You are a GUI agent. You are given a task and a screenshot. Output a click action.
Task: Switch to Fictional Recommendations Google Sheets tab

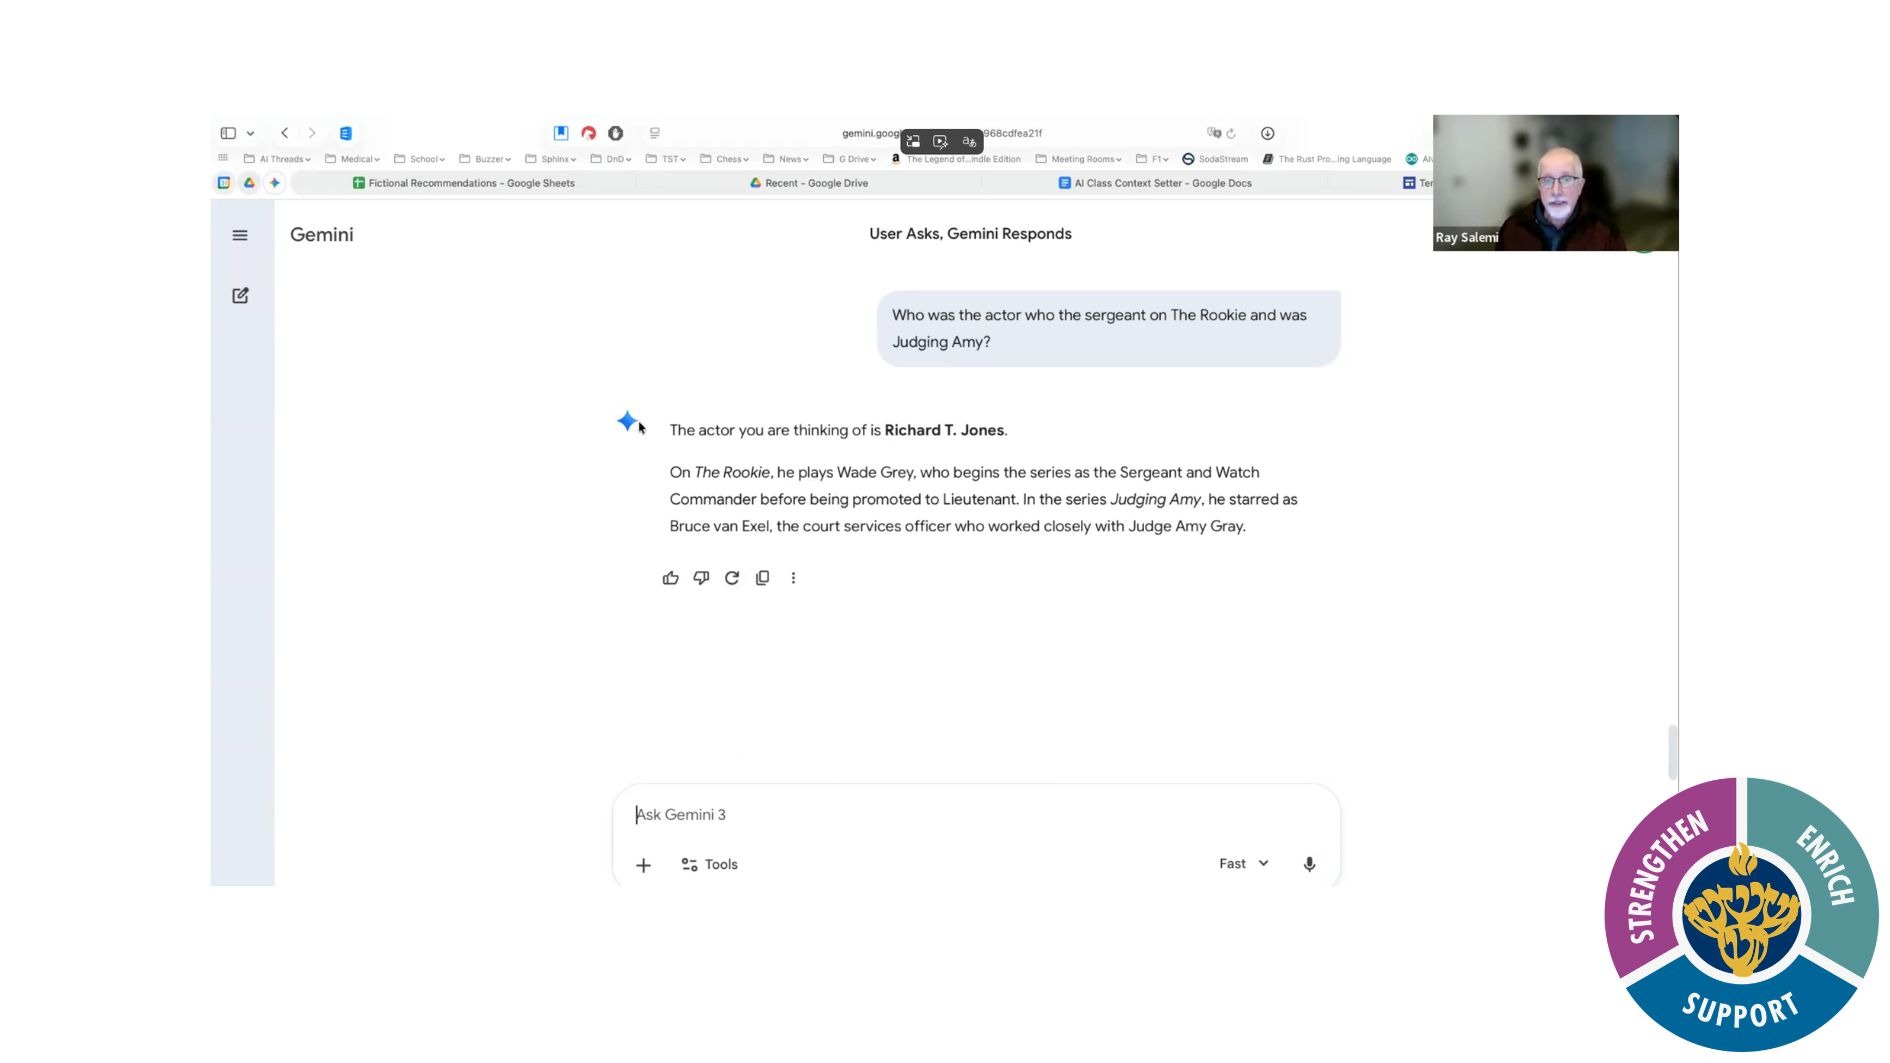pos(463,183)
